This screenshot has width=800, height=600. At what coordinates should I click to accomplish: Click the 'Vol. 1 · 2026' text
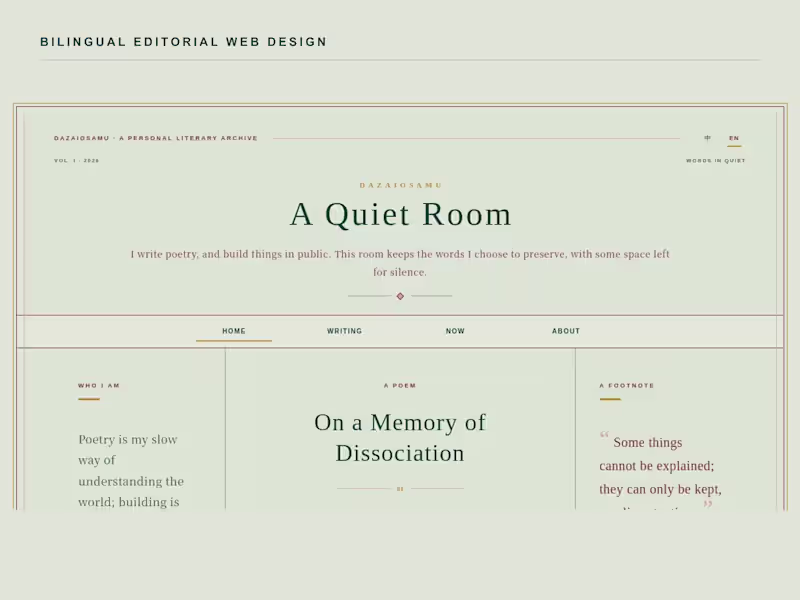[77, 161]
